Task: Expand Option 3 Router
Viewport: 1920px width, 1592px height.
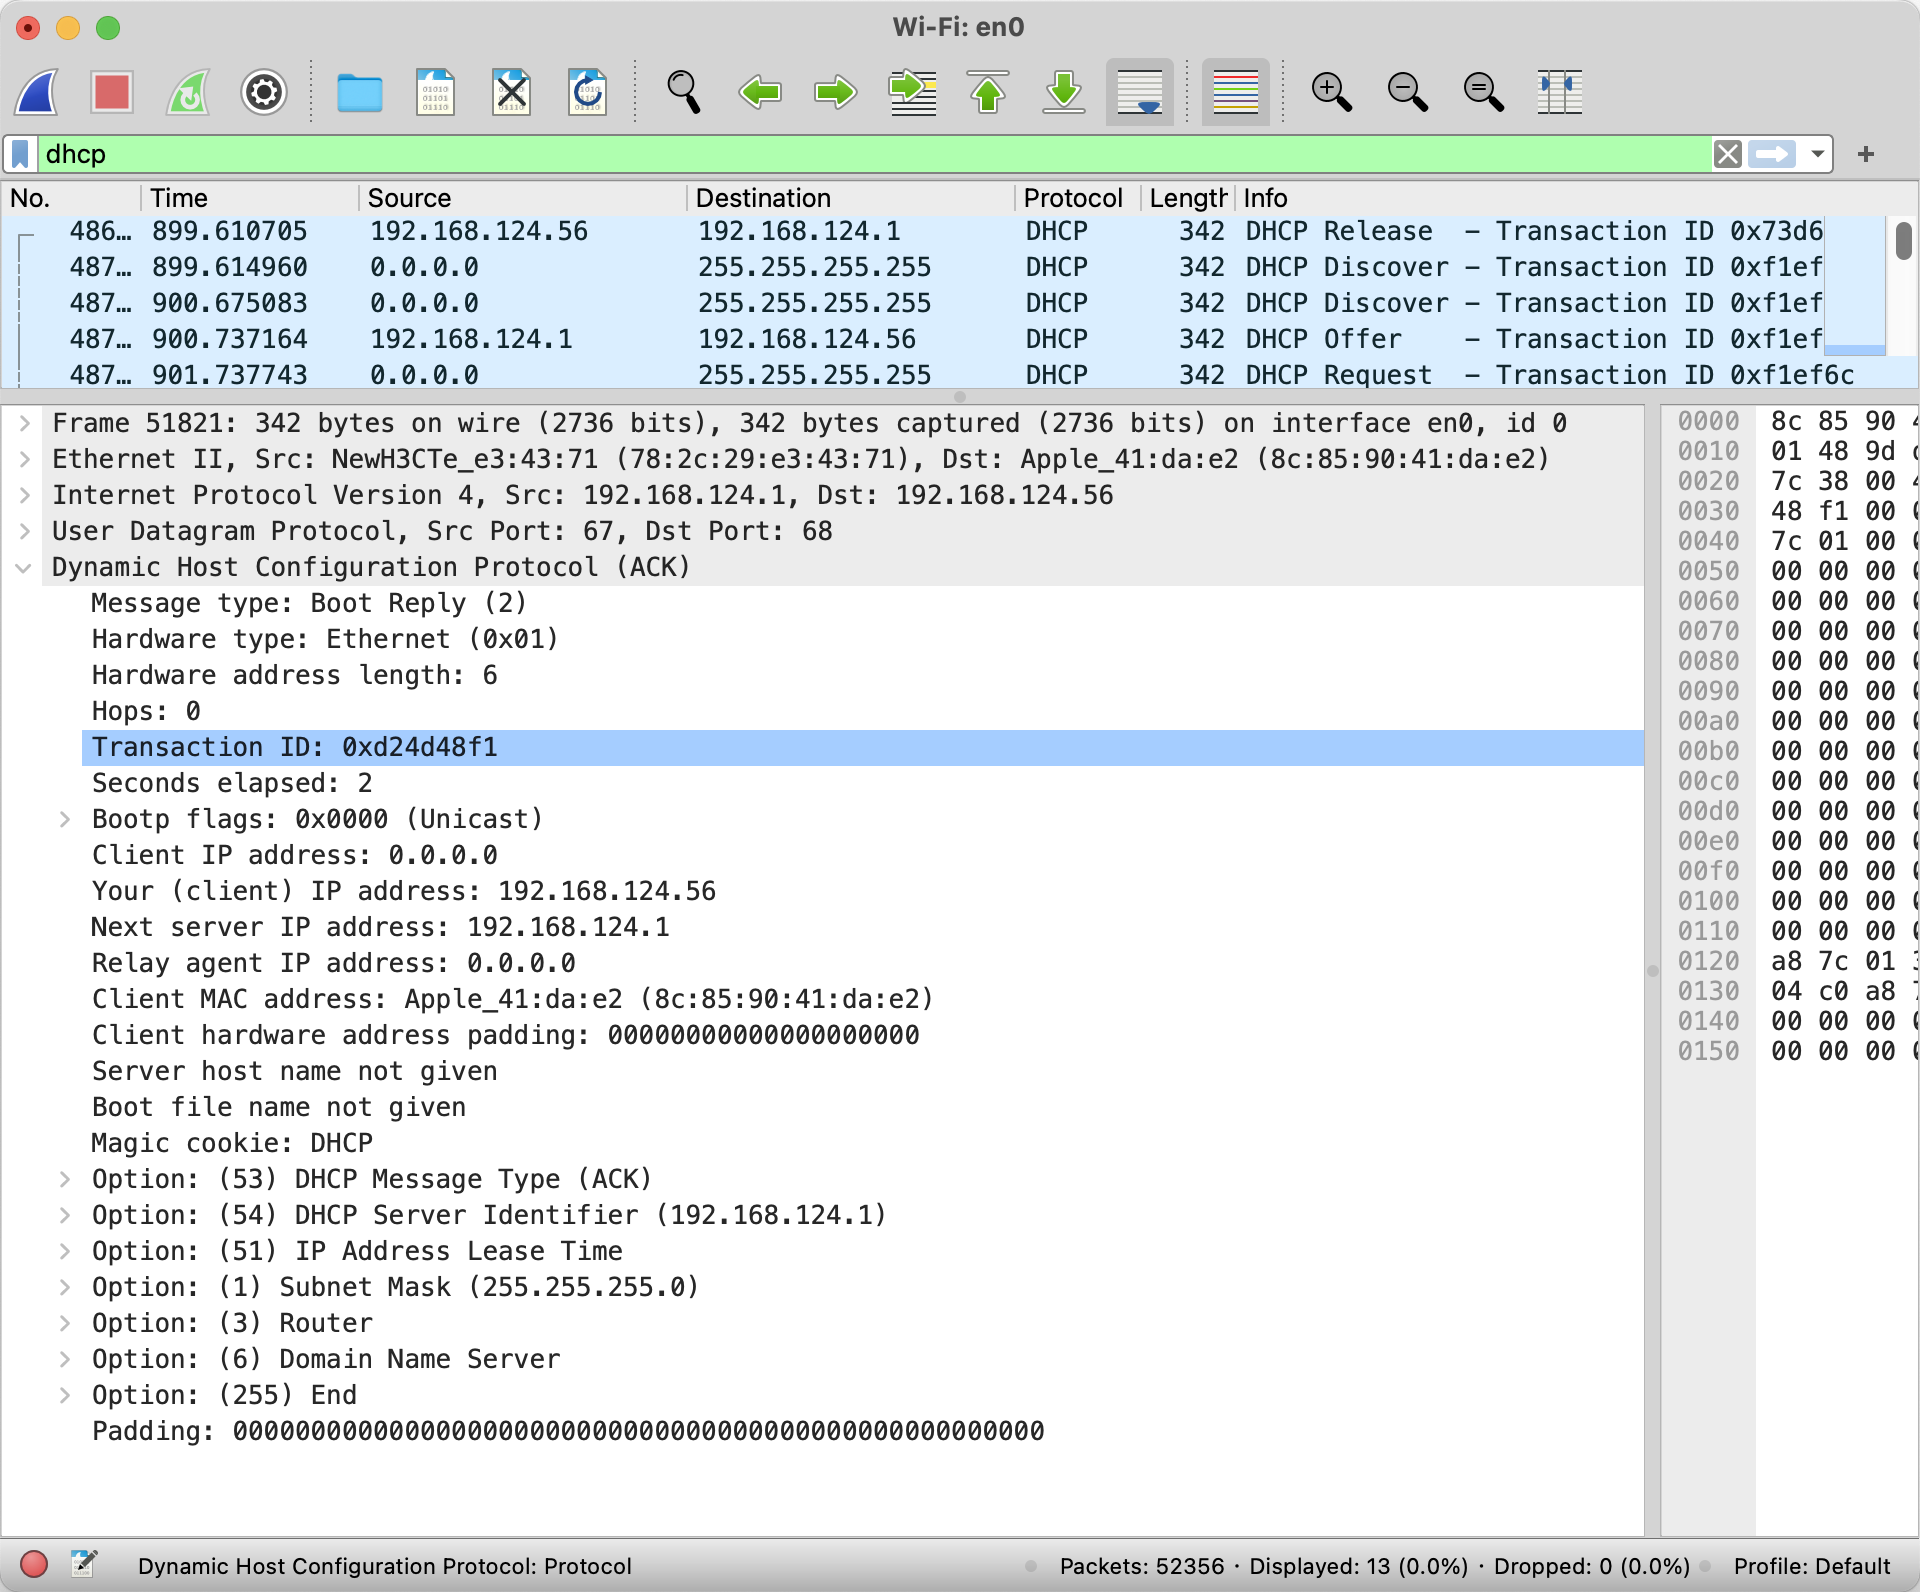Action: [x=65, y=1323]
